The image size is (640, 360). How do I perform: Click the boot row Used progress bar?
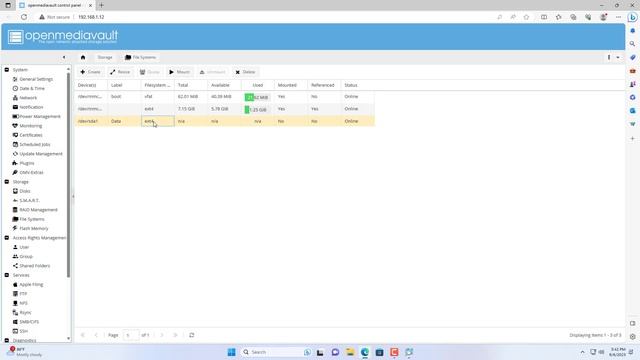(x=257, y=97)
